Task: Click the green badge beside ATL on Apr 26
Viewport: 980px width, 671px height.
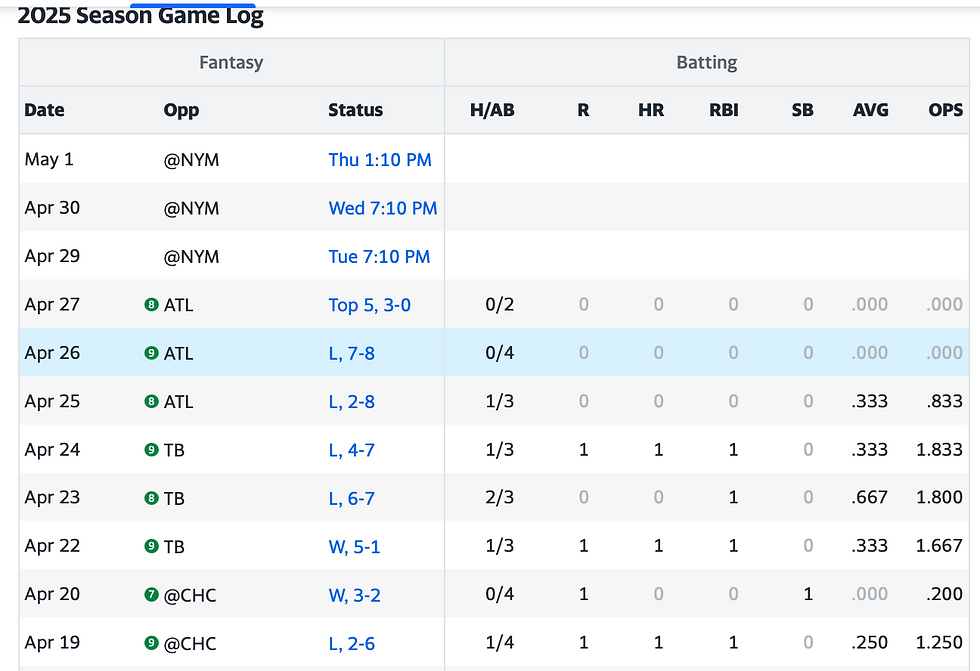Action: coord(151,353)
